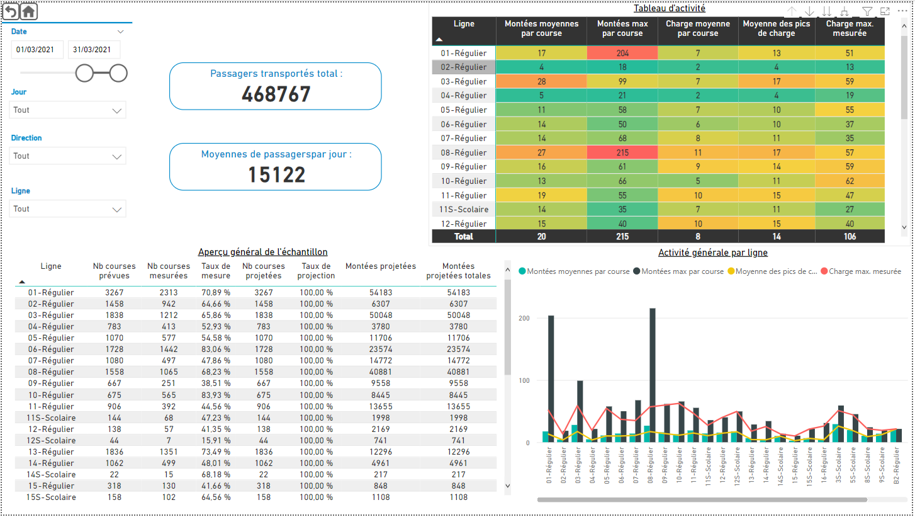Go to the home page icon
This screenshot has width=915, height=517.
(29, 11)
